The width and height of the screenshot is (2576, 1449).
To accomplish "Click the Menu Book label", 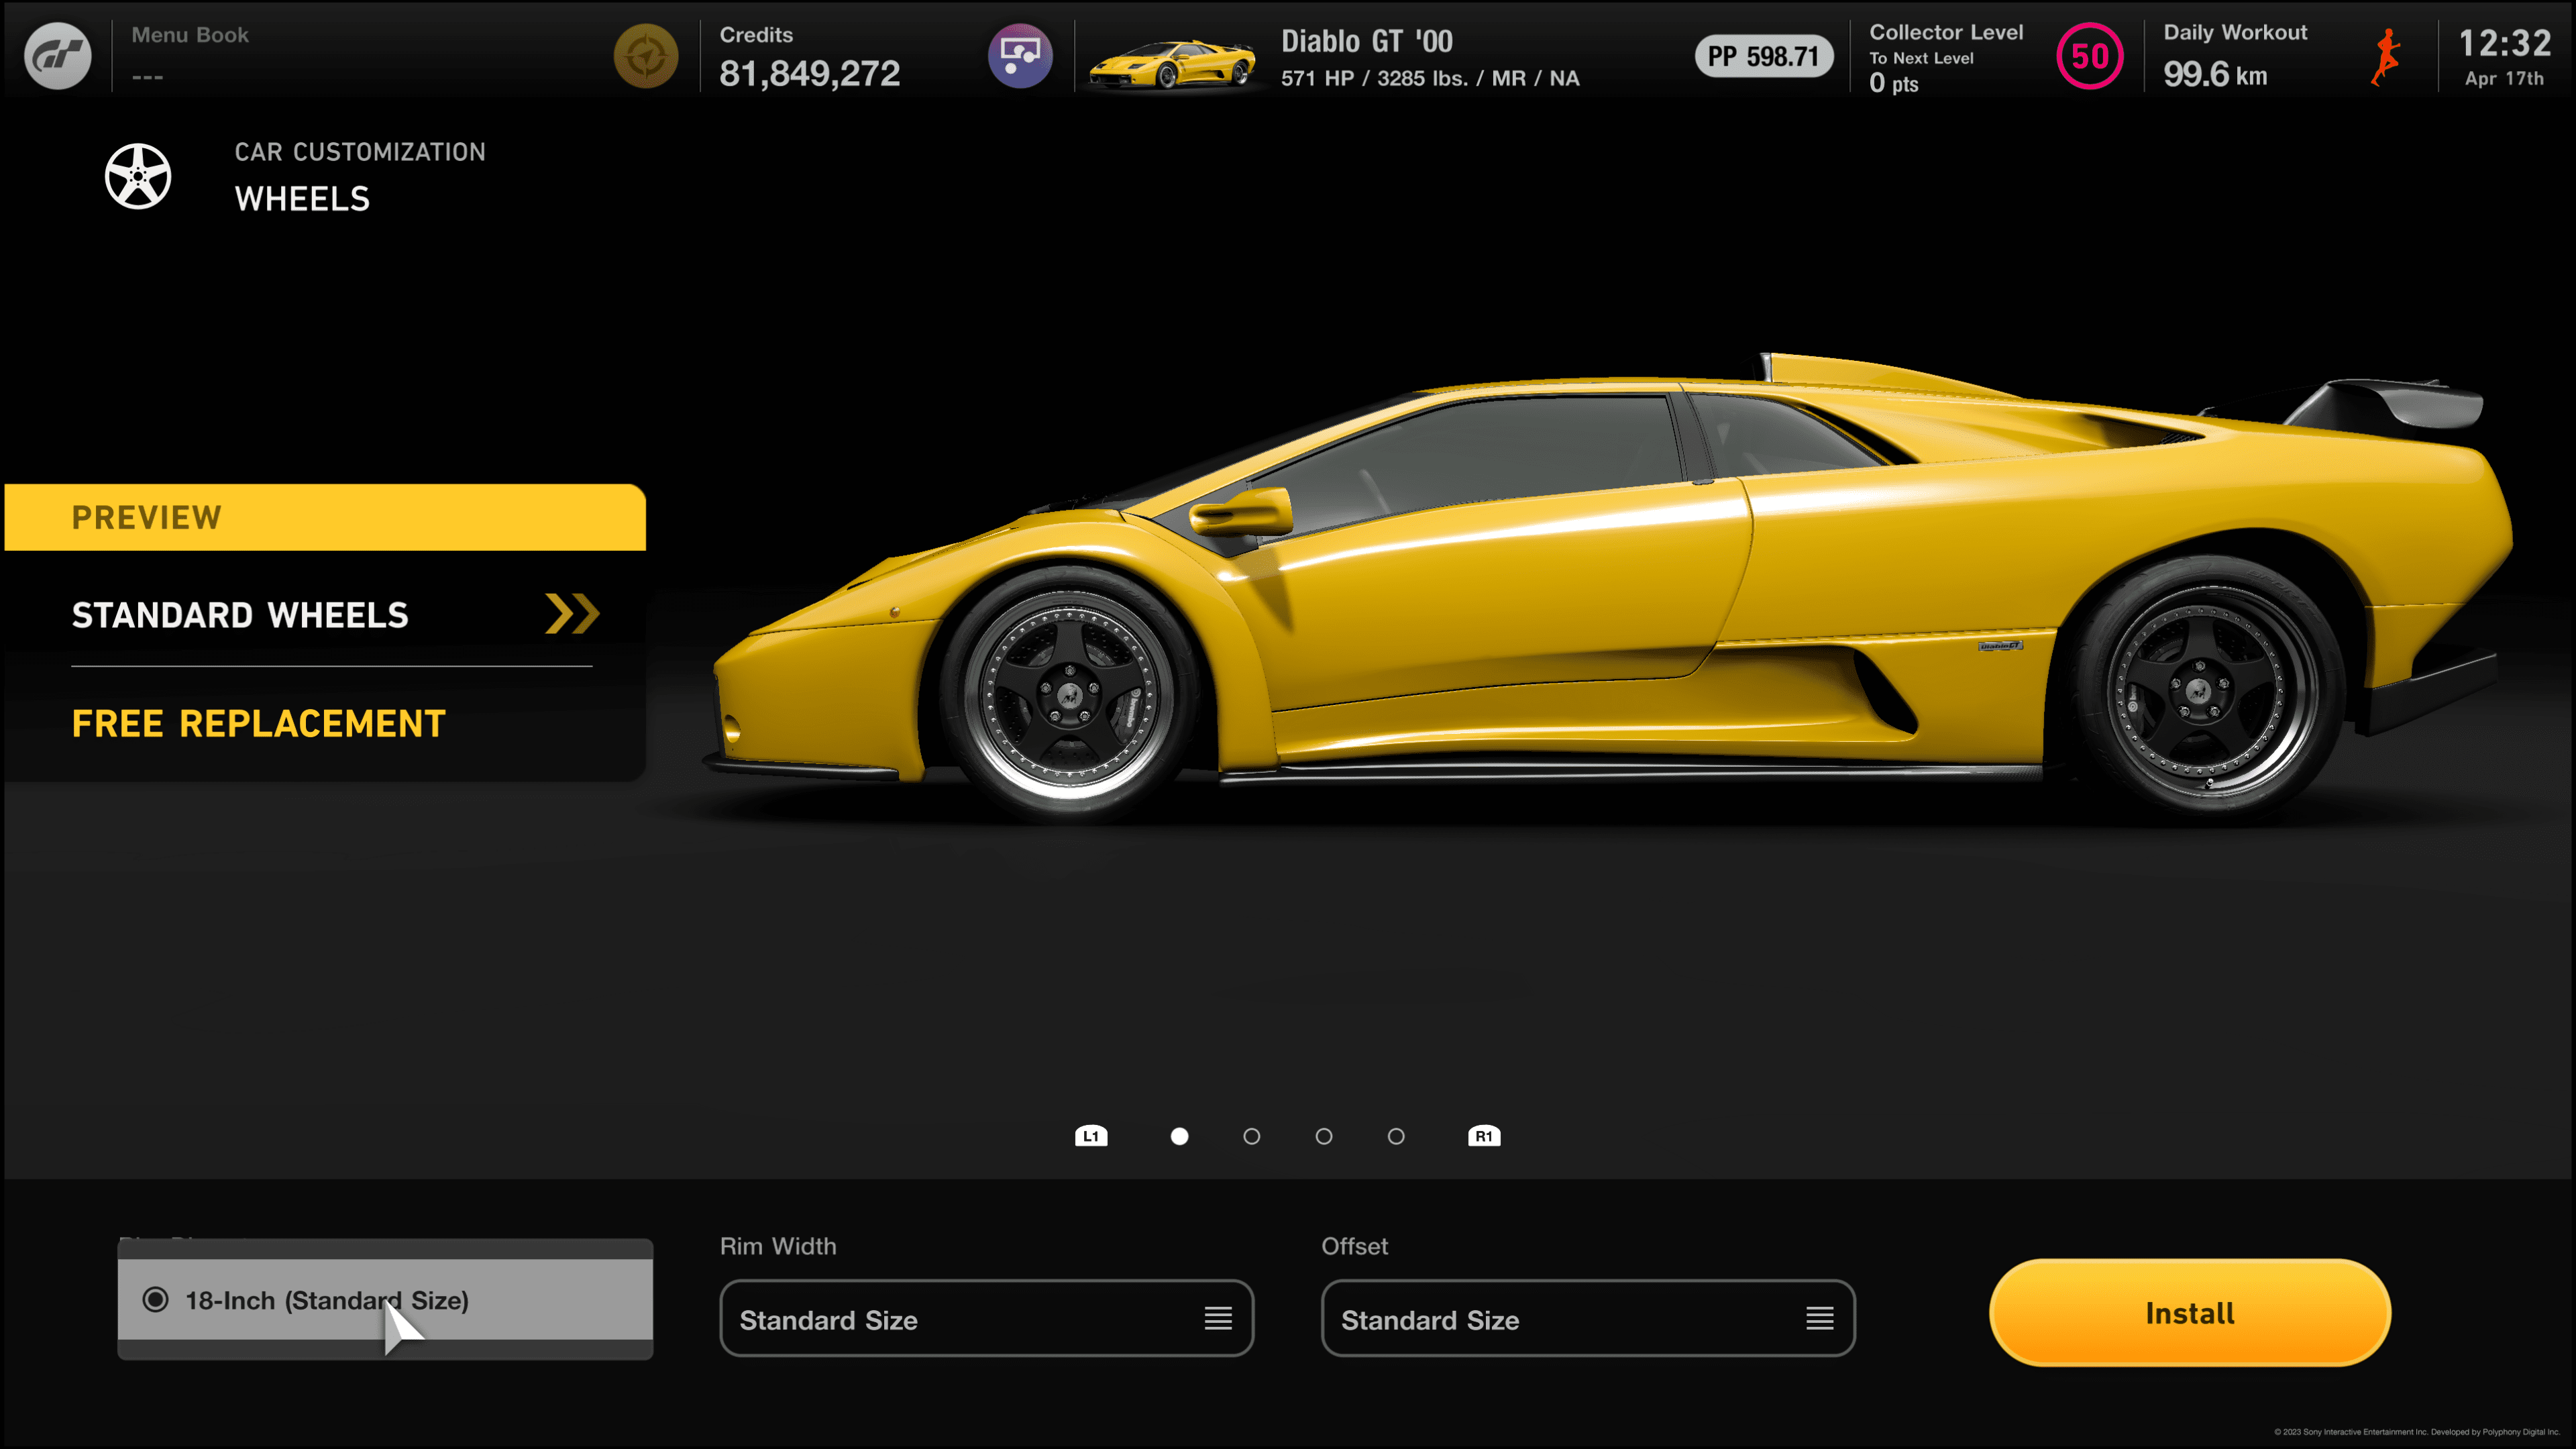I will [190, 35].
